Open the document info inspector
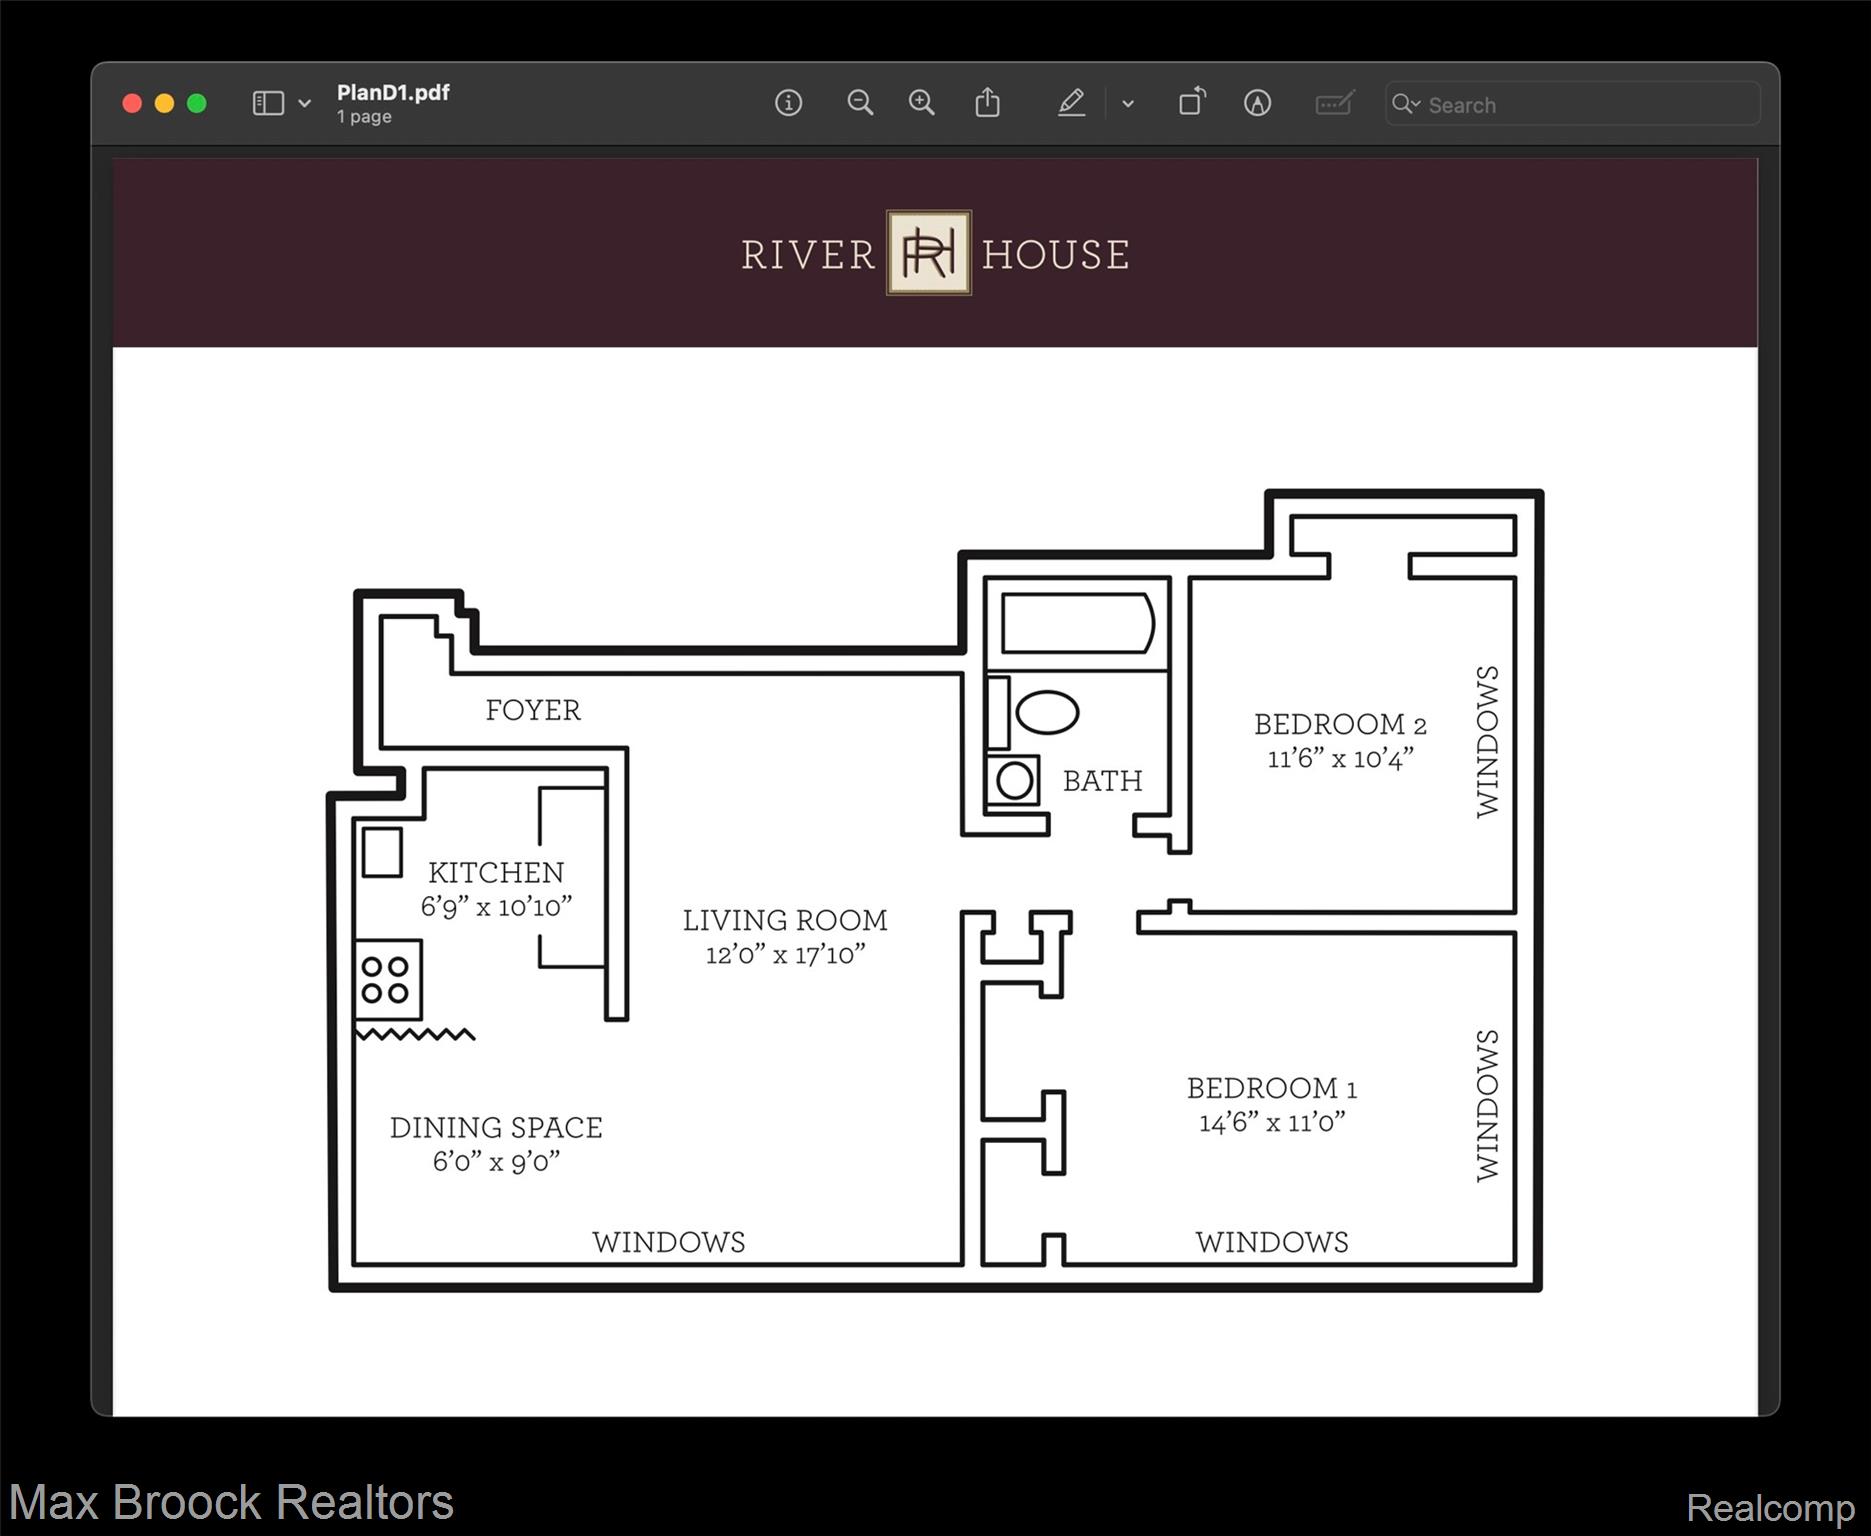 pos(788,103)
